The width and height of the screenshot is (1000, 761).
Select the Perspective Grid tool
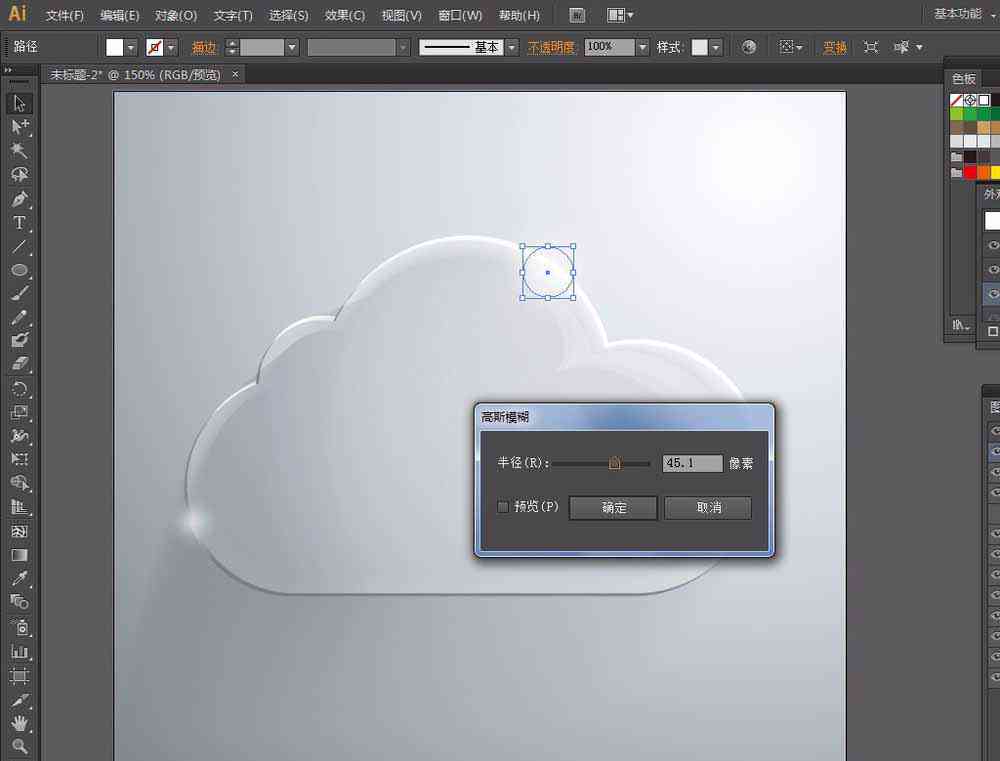[19, 507]
